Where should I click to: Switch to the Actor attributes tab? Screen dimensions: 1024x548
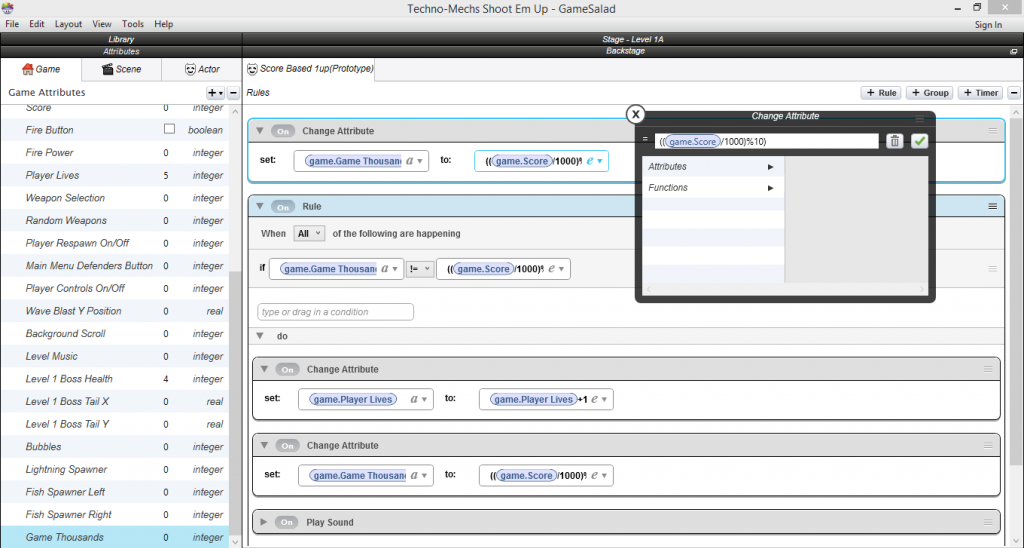202,69
